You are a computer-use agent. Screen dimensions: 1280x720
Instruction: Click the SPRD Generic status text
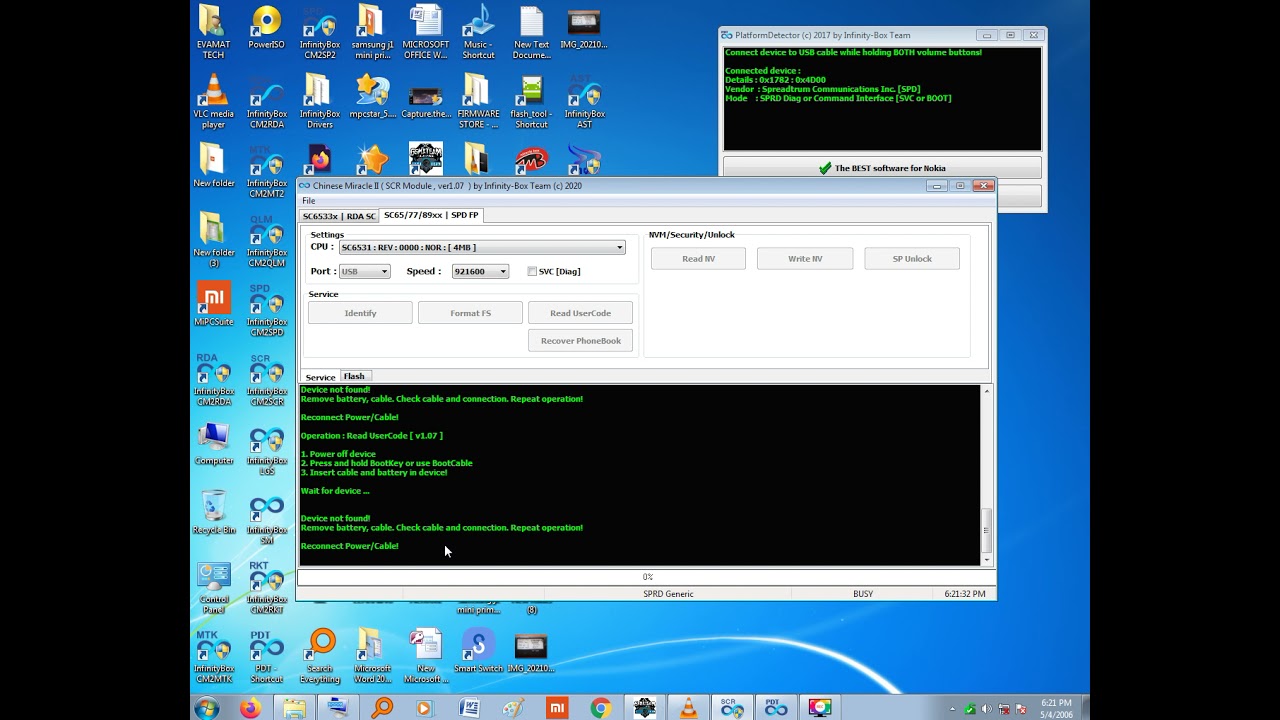pyautogui.click(x=668, y=594)
